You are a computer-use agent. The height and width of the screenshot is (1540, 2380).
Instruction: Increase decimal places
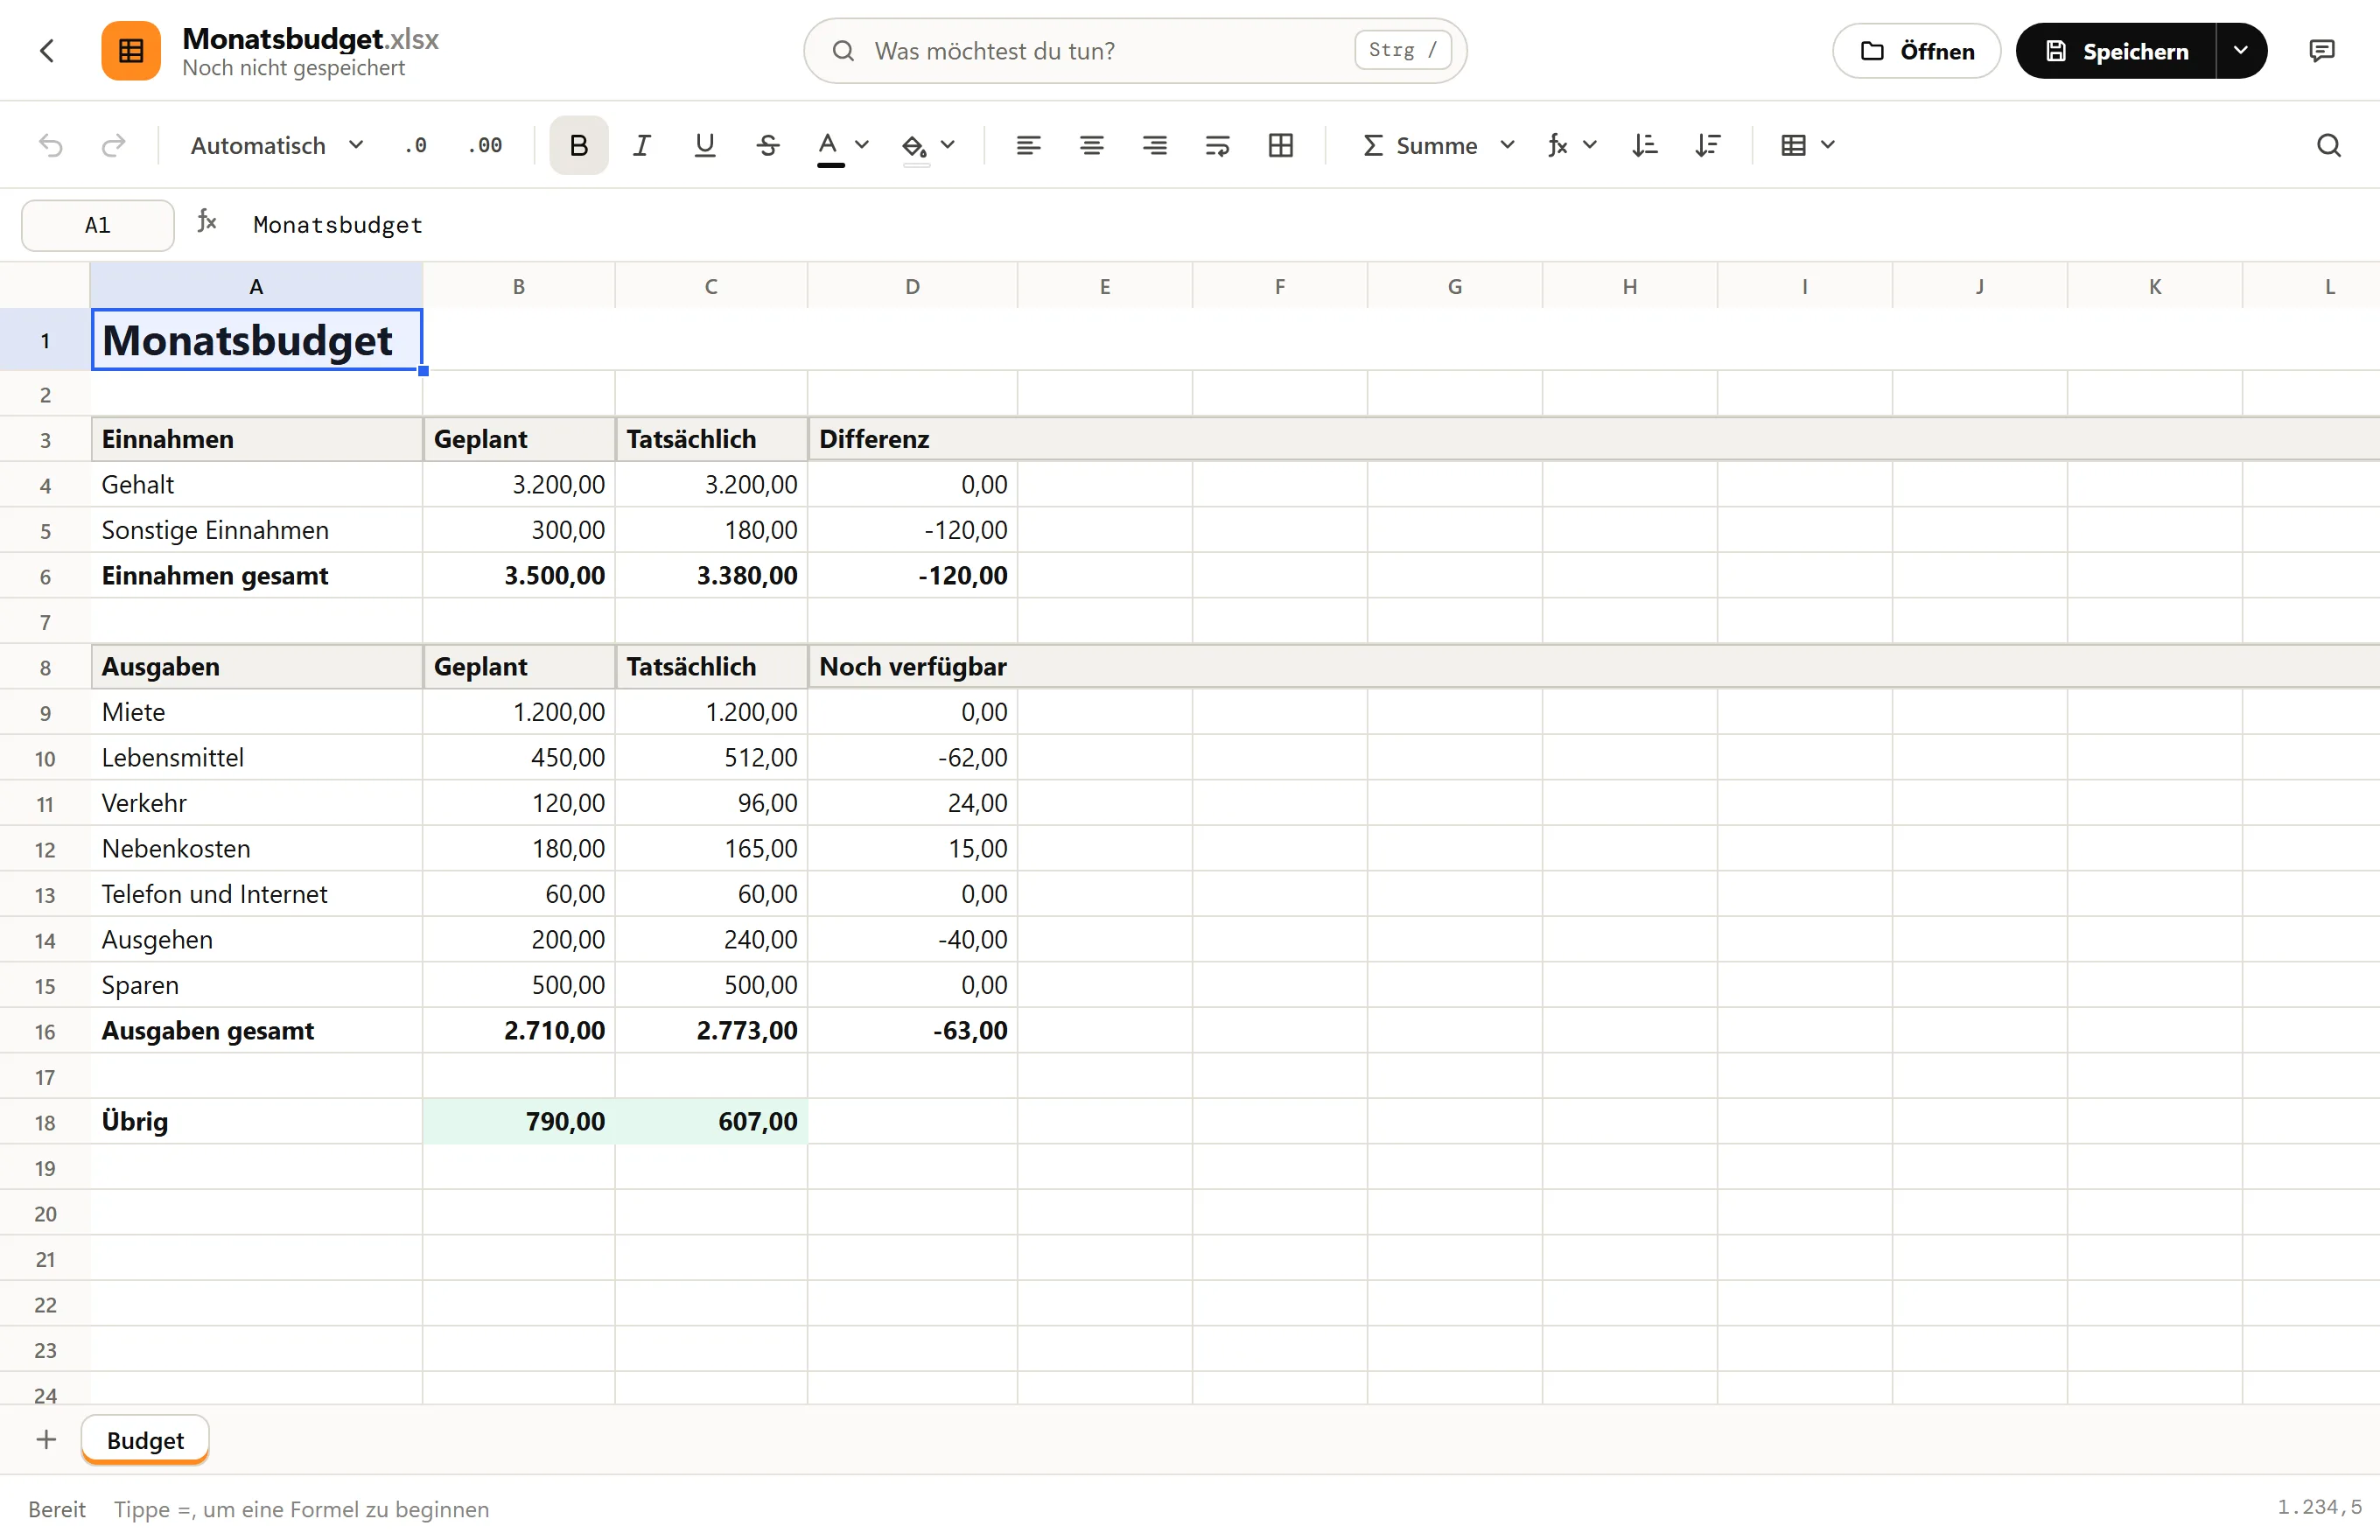coord(486,146)
